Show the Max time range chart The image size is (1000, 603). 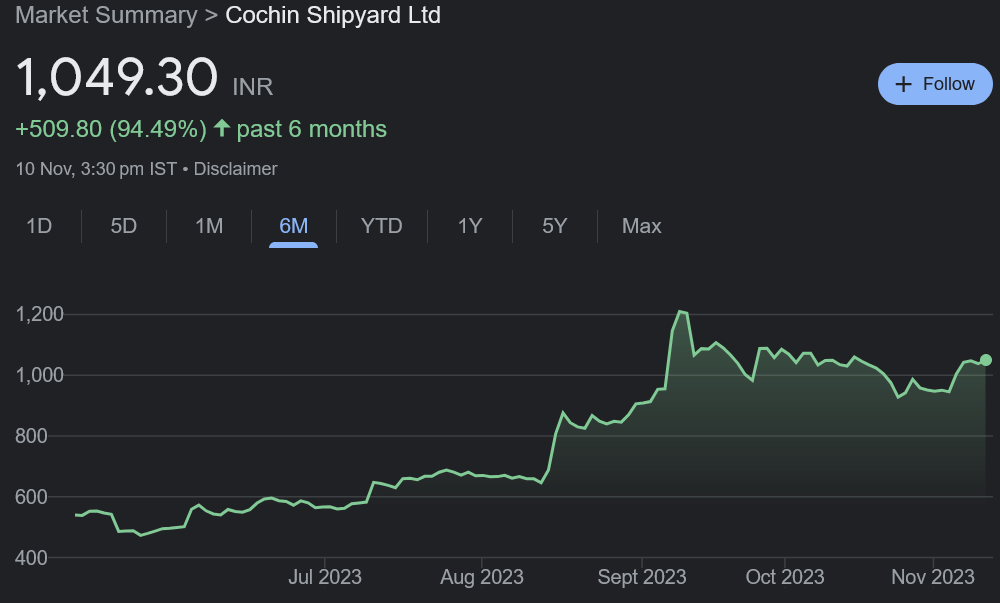pos(641,226)
